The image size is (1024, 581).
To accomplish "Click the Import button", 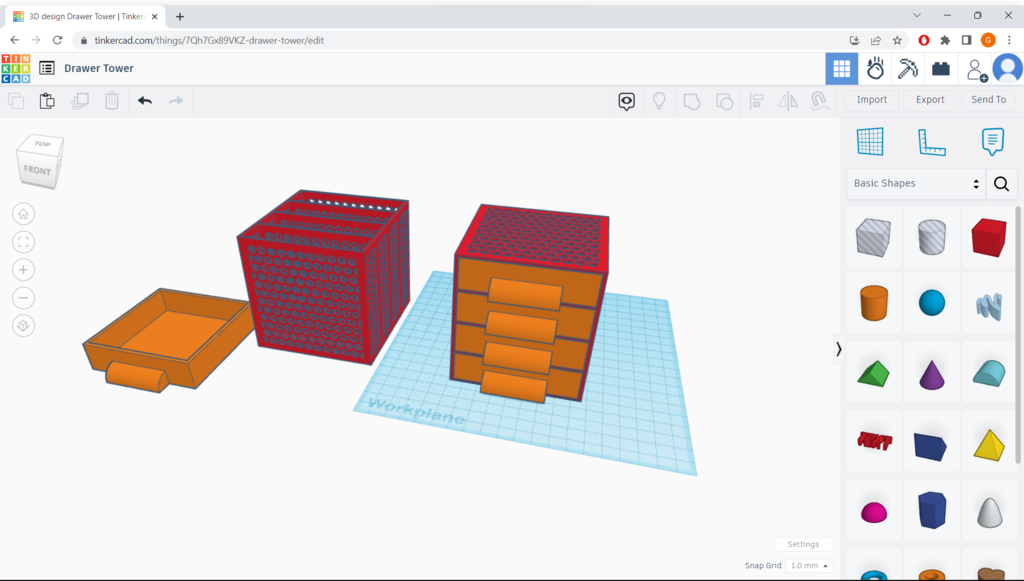I will pos(871,99).
